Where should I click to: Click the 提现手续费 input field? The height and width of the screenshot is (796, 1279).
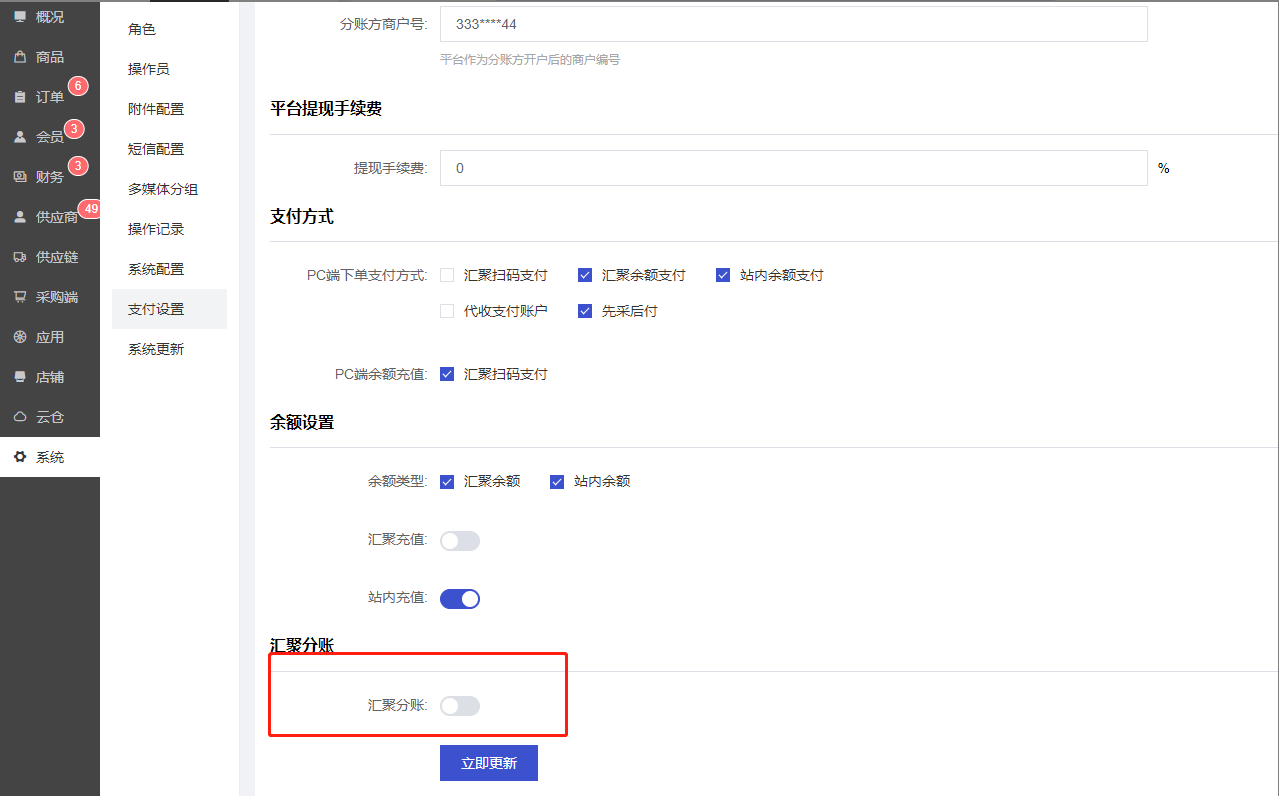tap(793, 168)
